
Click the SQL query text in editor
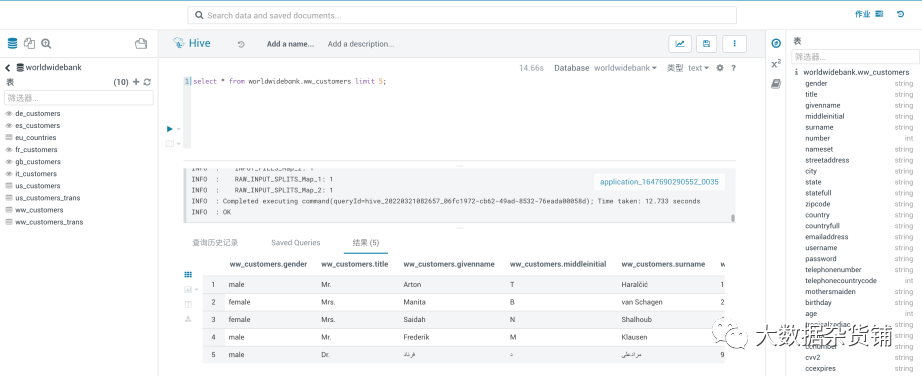tap(290, 82)
